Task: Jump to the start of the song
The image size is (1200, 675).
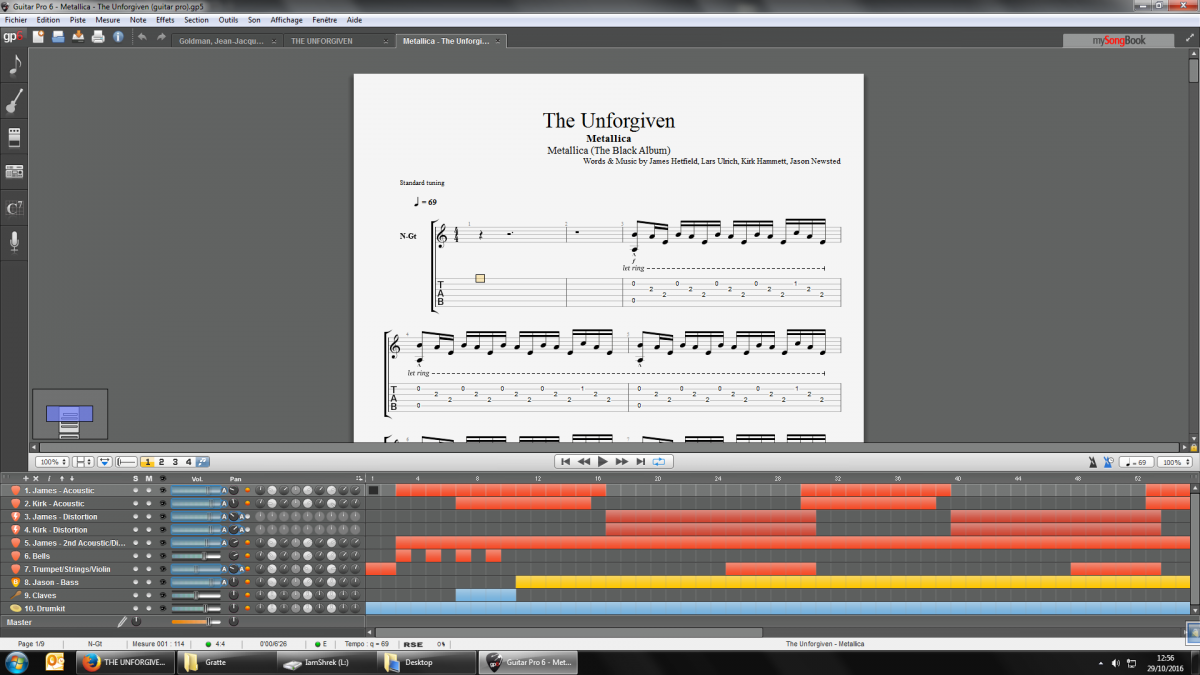Action: [x=565, y=462]
